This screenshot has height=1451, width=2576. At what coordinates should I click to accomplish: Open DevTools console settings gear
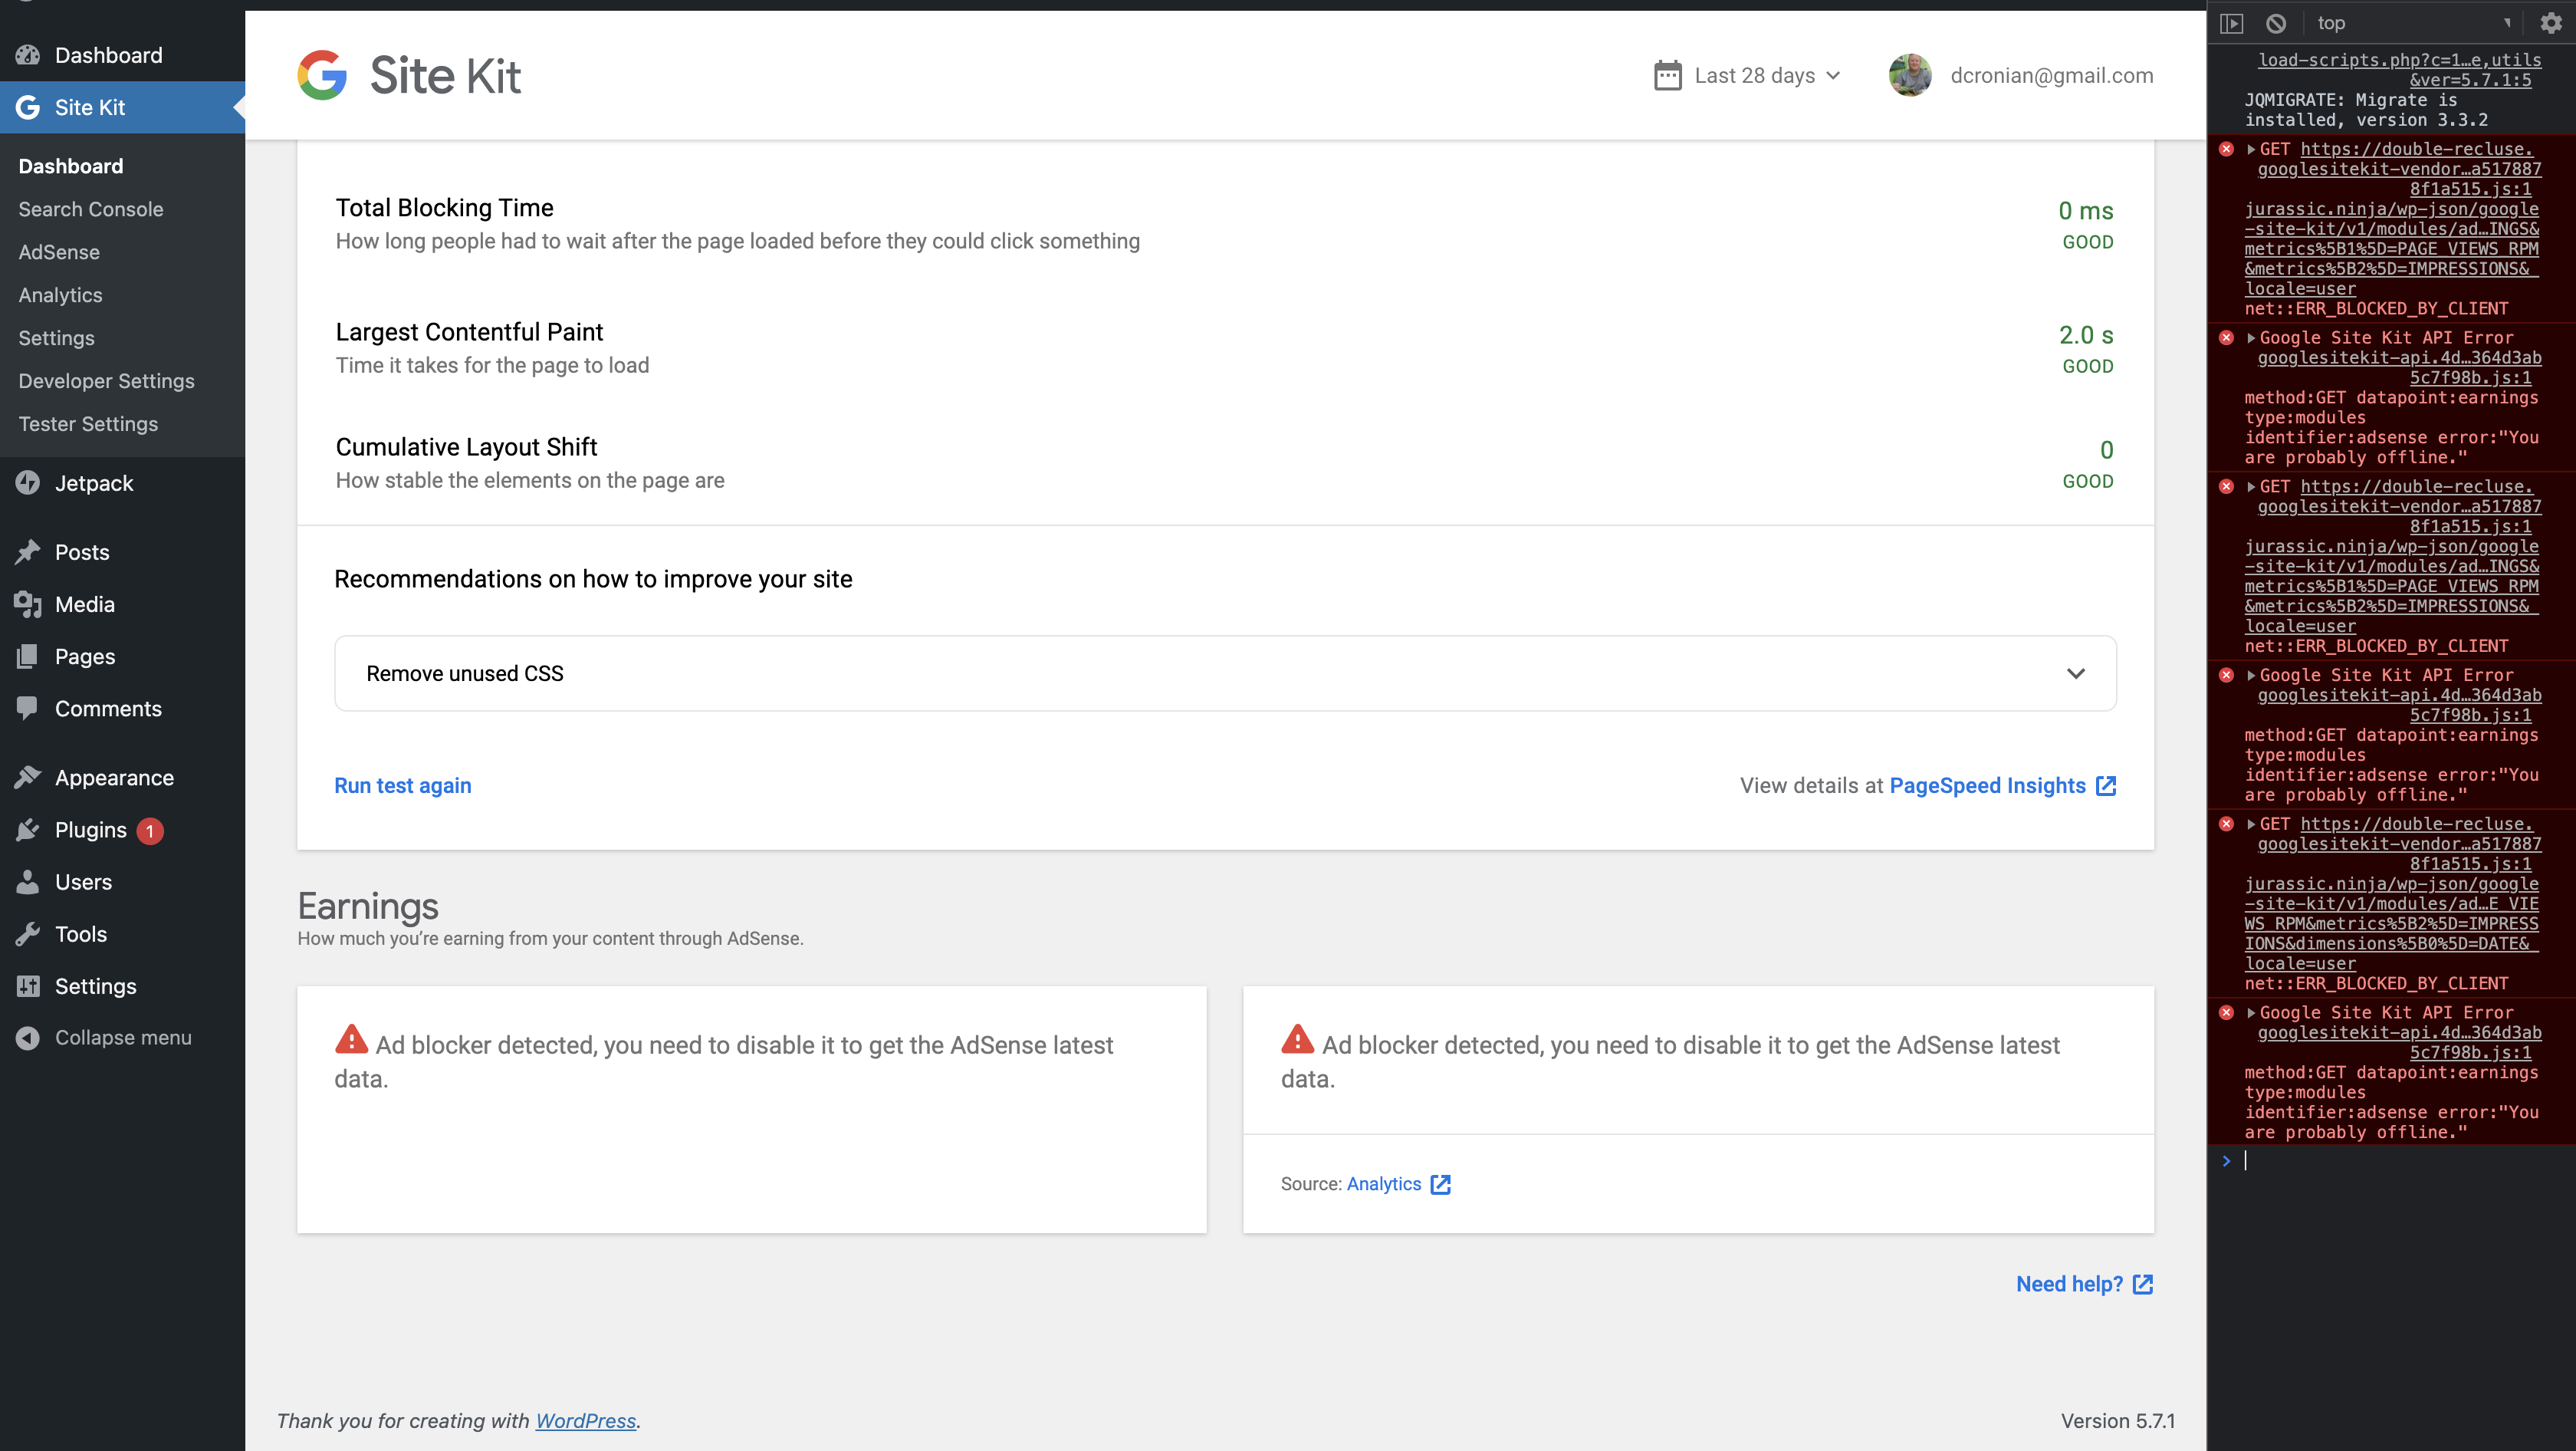pyautogui.click(x=2551, y=23)
